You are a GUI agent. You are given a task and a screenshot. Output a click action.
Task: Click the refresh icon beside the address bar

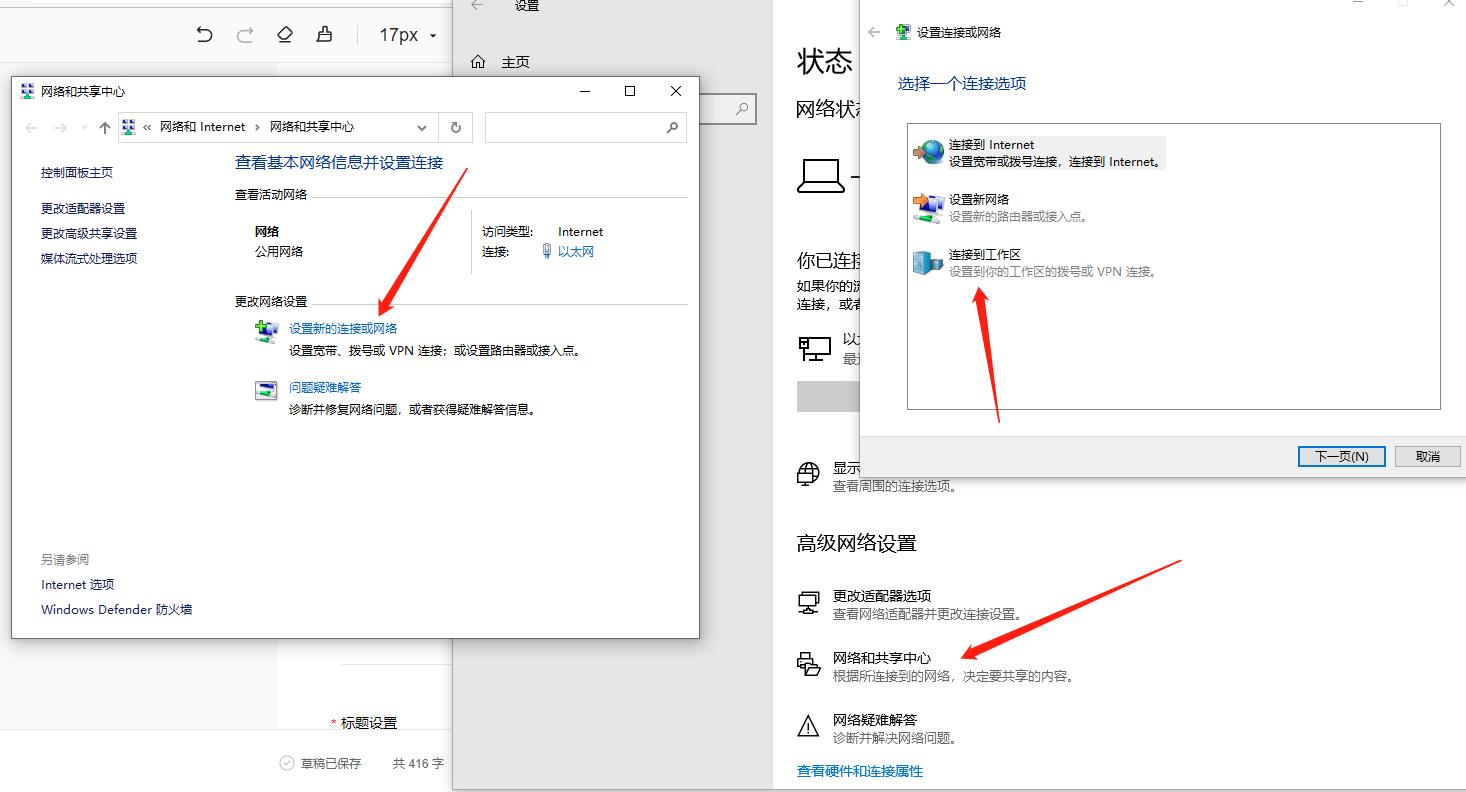455,127
